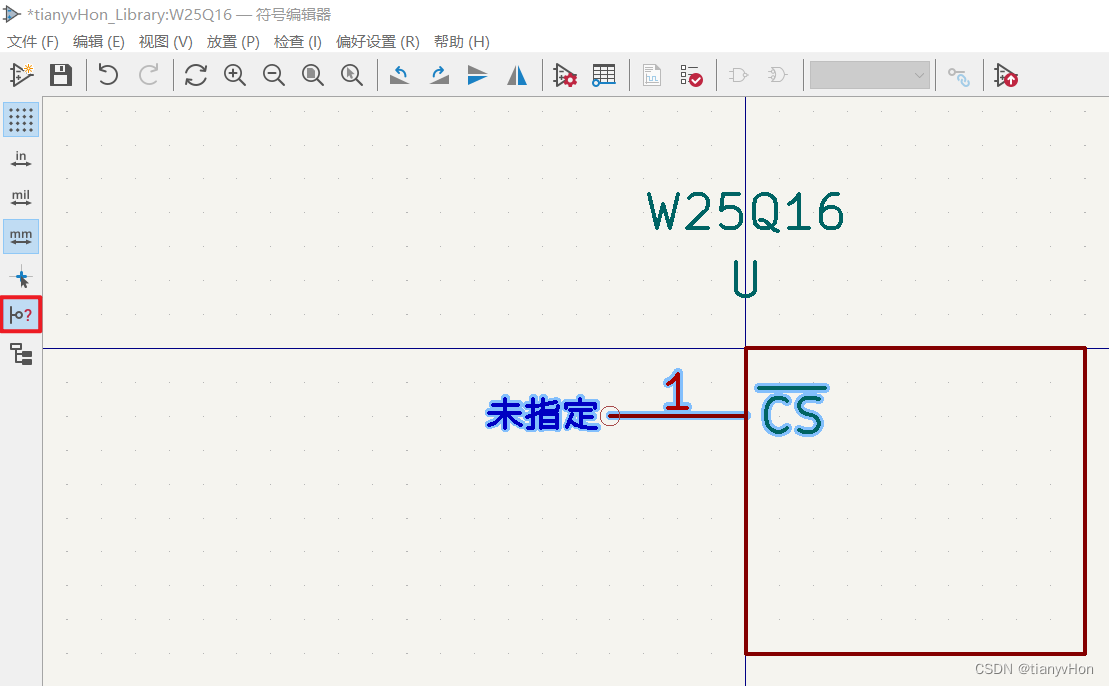Toggle pin electrical type display

(x=21, y=315)
